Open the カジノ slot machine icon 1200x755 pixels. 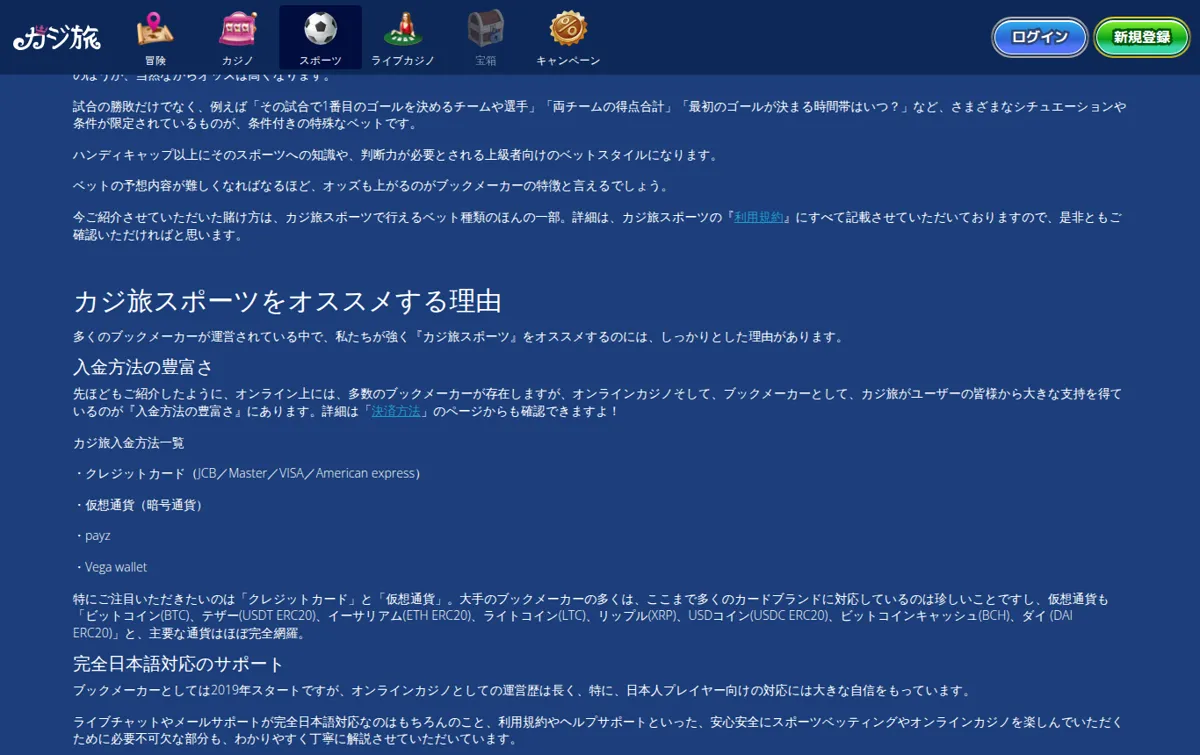tap(238, 30)
